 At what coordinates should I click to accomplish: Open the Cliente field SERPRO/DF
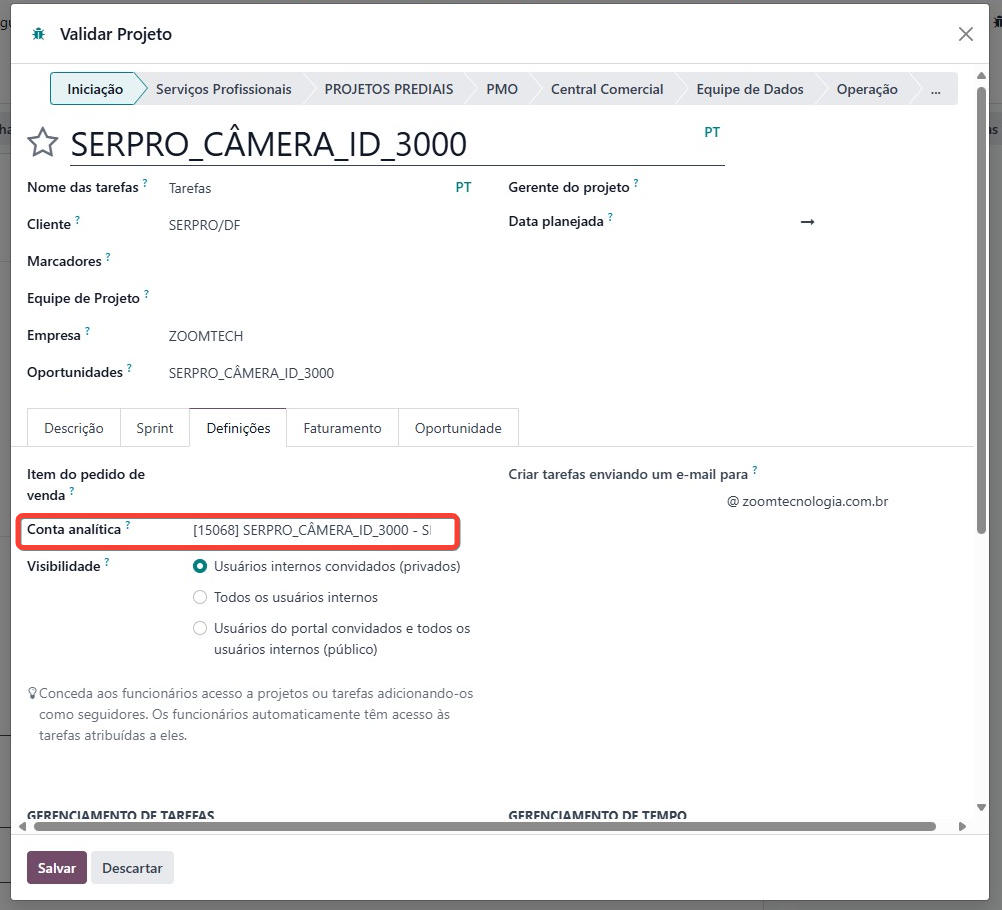pyautogui.click(x=205, y=225)
